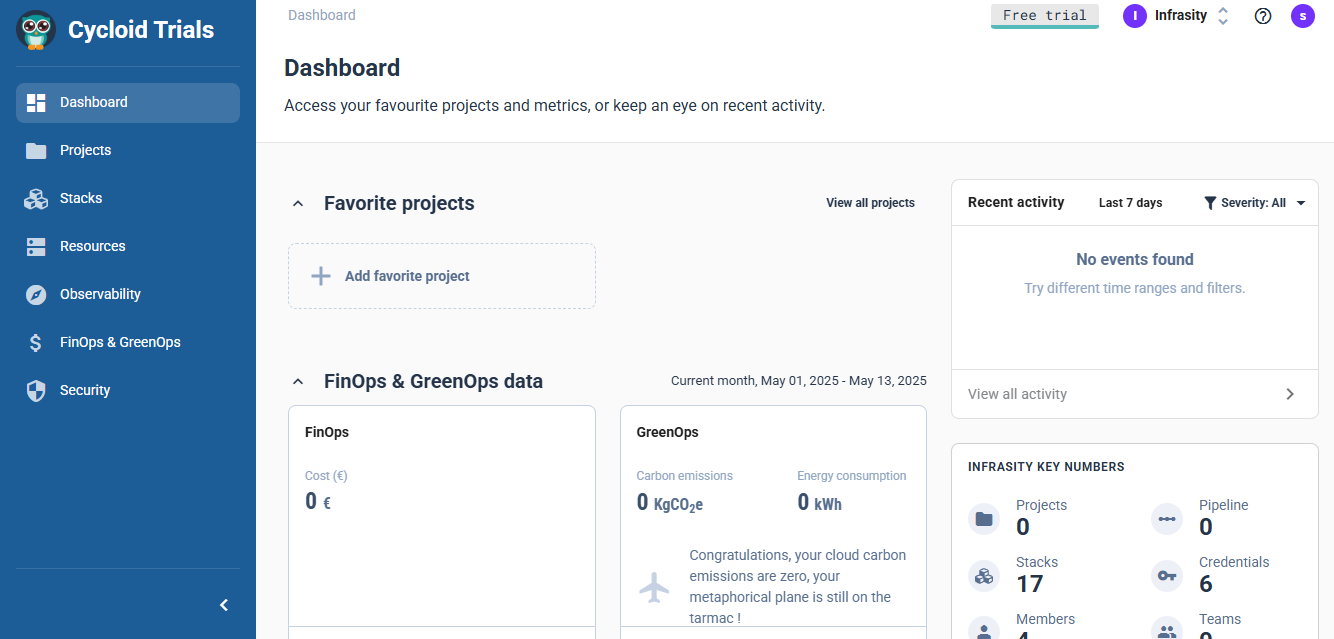The image size is (1334, 639).
Task: Collapse the left sidebar with the chevron
Action: 223,605
